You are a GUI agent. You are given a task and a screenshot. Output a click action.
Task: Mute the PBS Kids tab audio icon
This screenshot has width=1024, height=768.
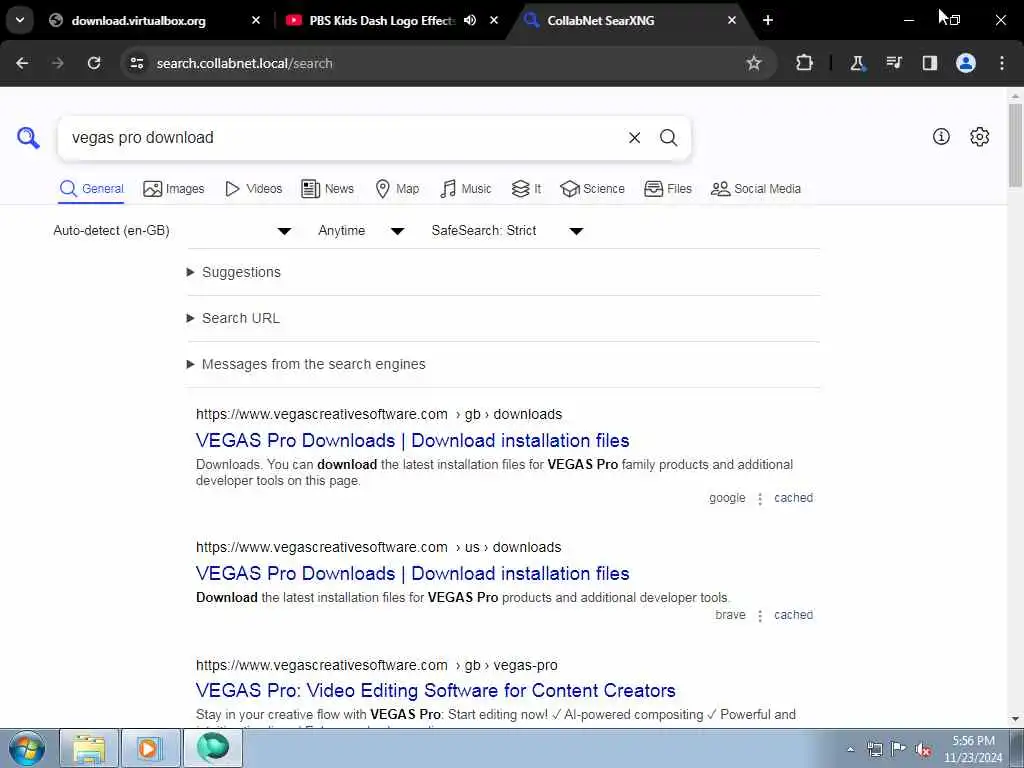470,20
